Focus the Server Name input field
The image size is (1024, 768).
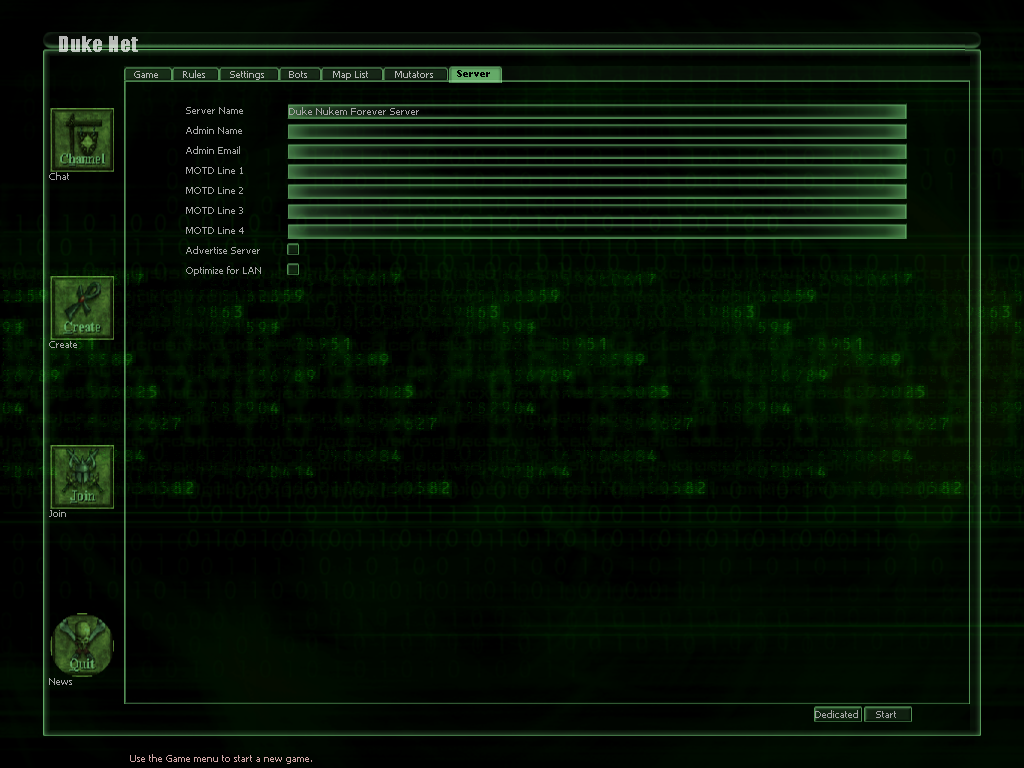click(597, 112)
